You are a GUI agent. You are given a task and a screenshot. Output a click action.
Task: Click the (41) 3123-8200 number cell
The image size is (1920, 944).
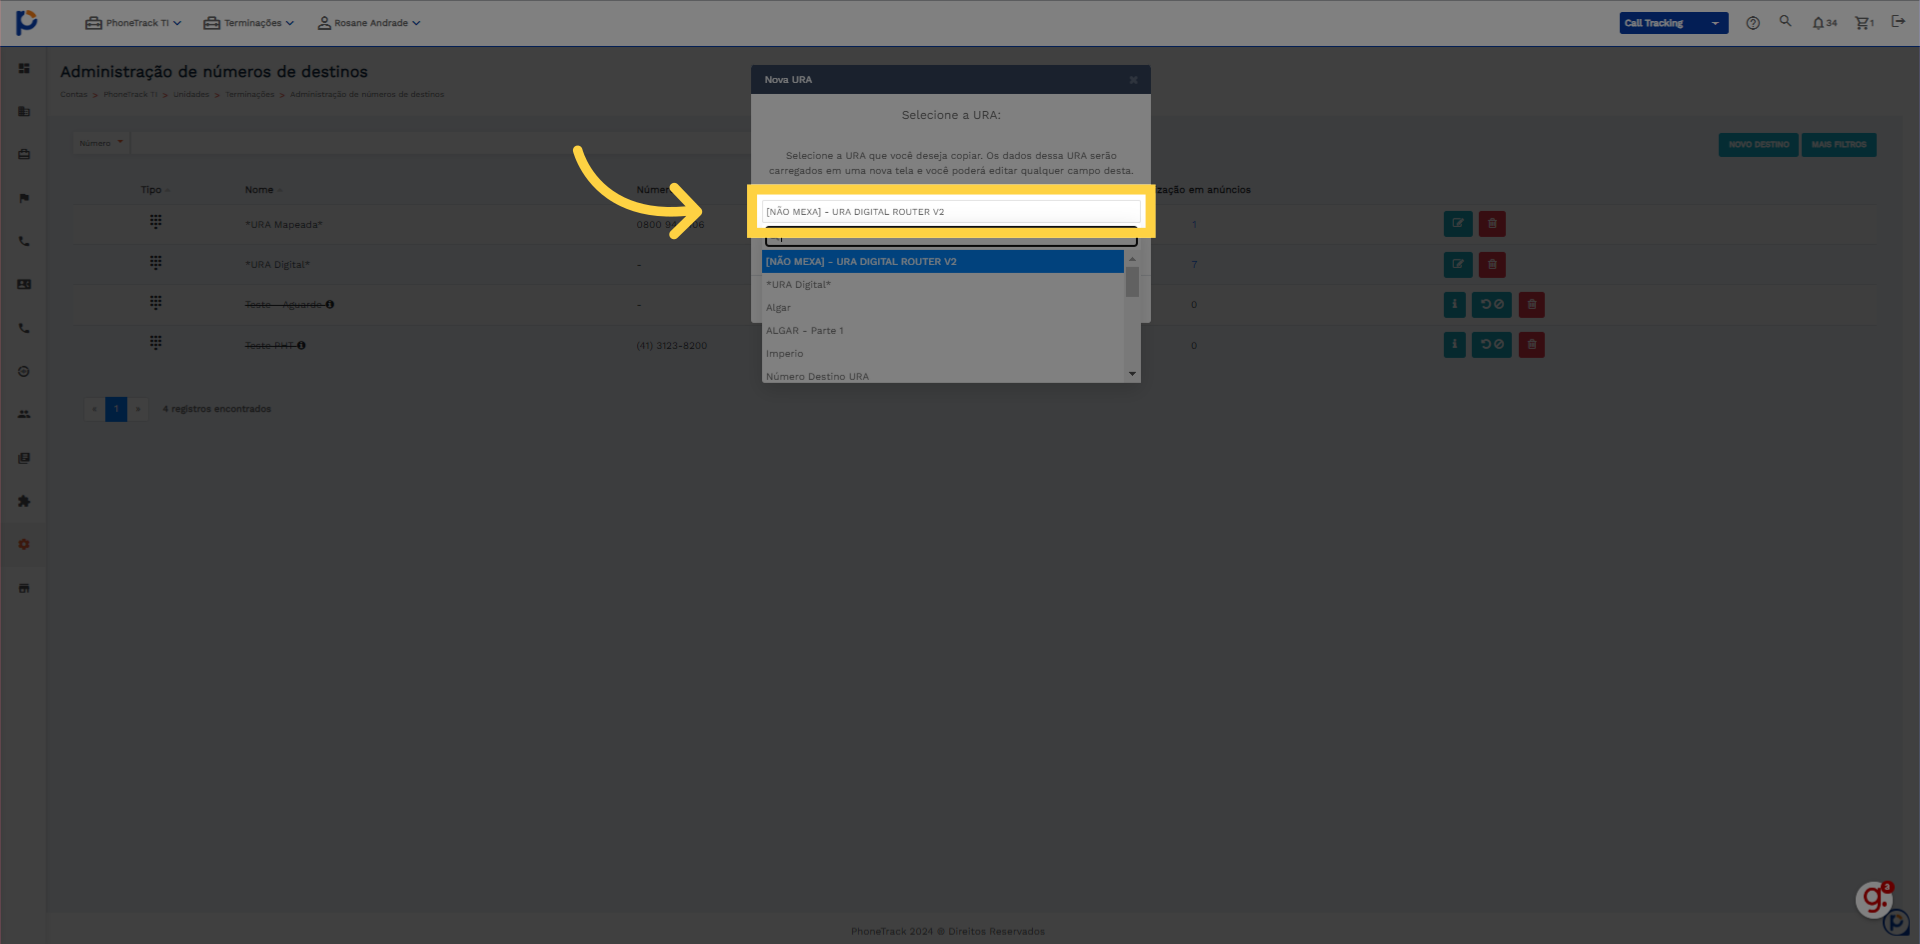click(672, 346)
